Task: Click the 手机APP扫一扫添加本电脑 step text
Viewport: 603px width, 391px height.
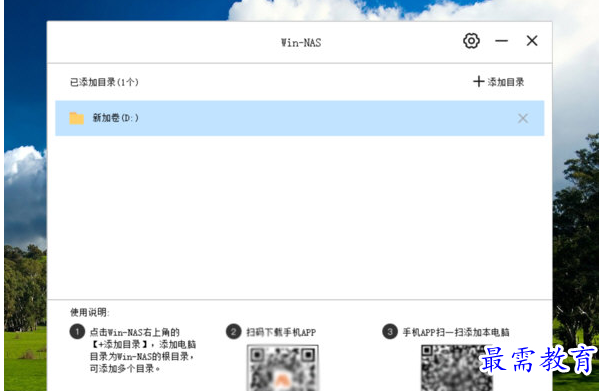Action: tap(456, 332)
